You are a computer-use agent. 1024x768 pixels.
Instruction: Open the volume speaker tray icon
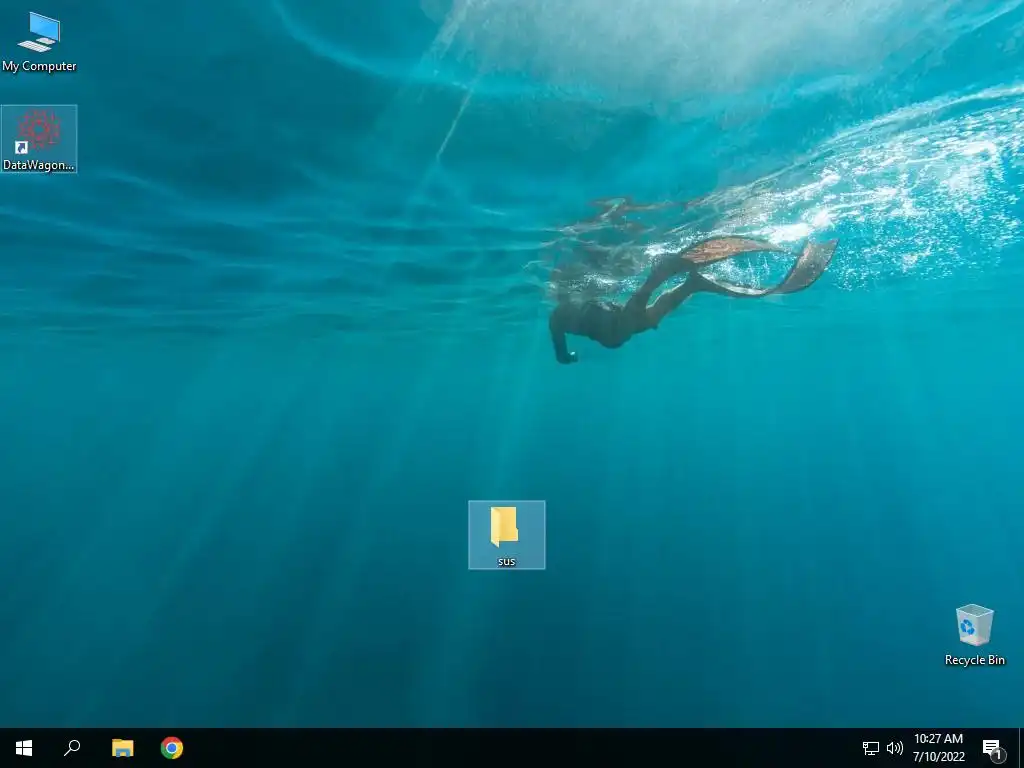[895, 748]
